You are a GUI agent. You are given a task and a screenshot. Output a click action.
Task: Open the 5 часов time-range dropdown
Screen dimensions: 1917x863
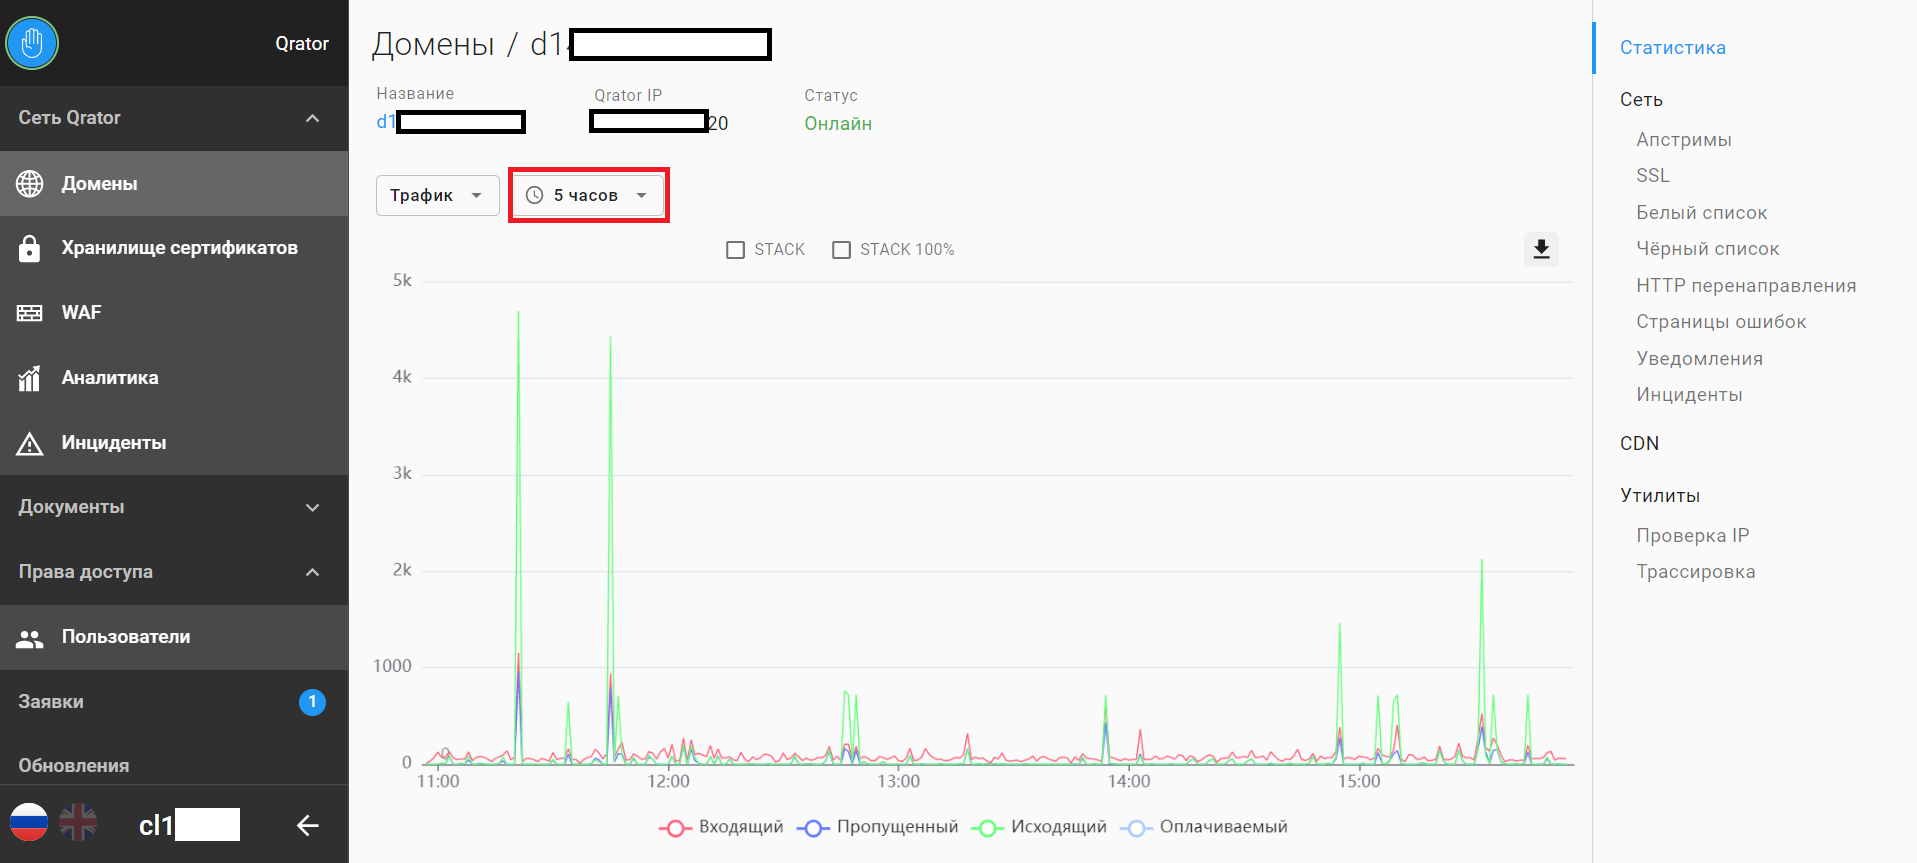pyautogui.click(x=588, y=195)
